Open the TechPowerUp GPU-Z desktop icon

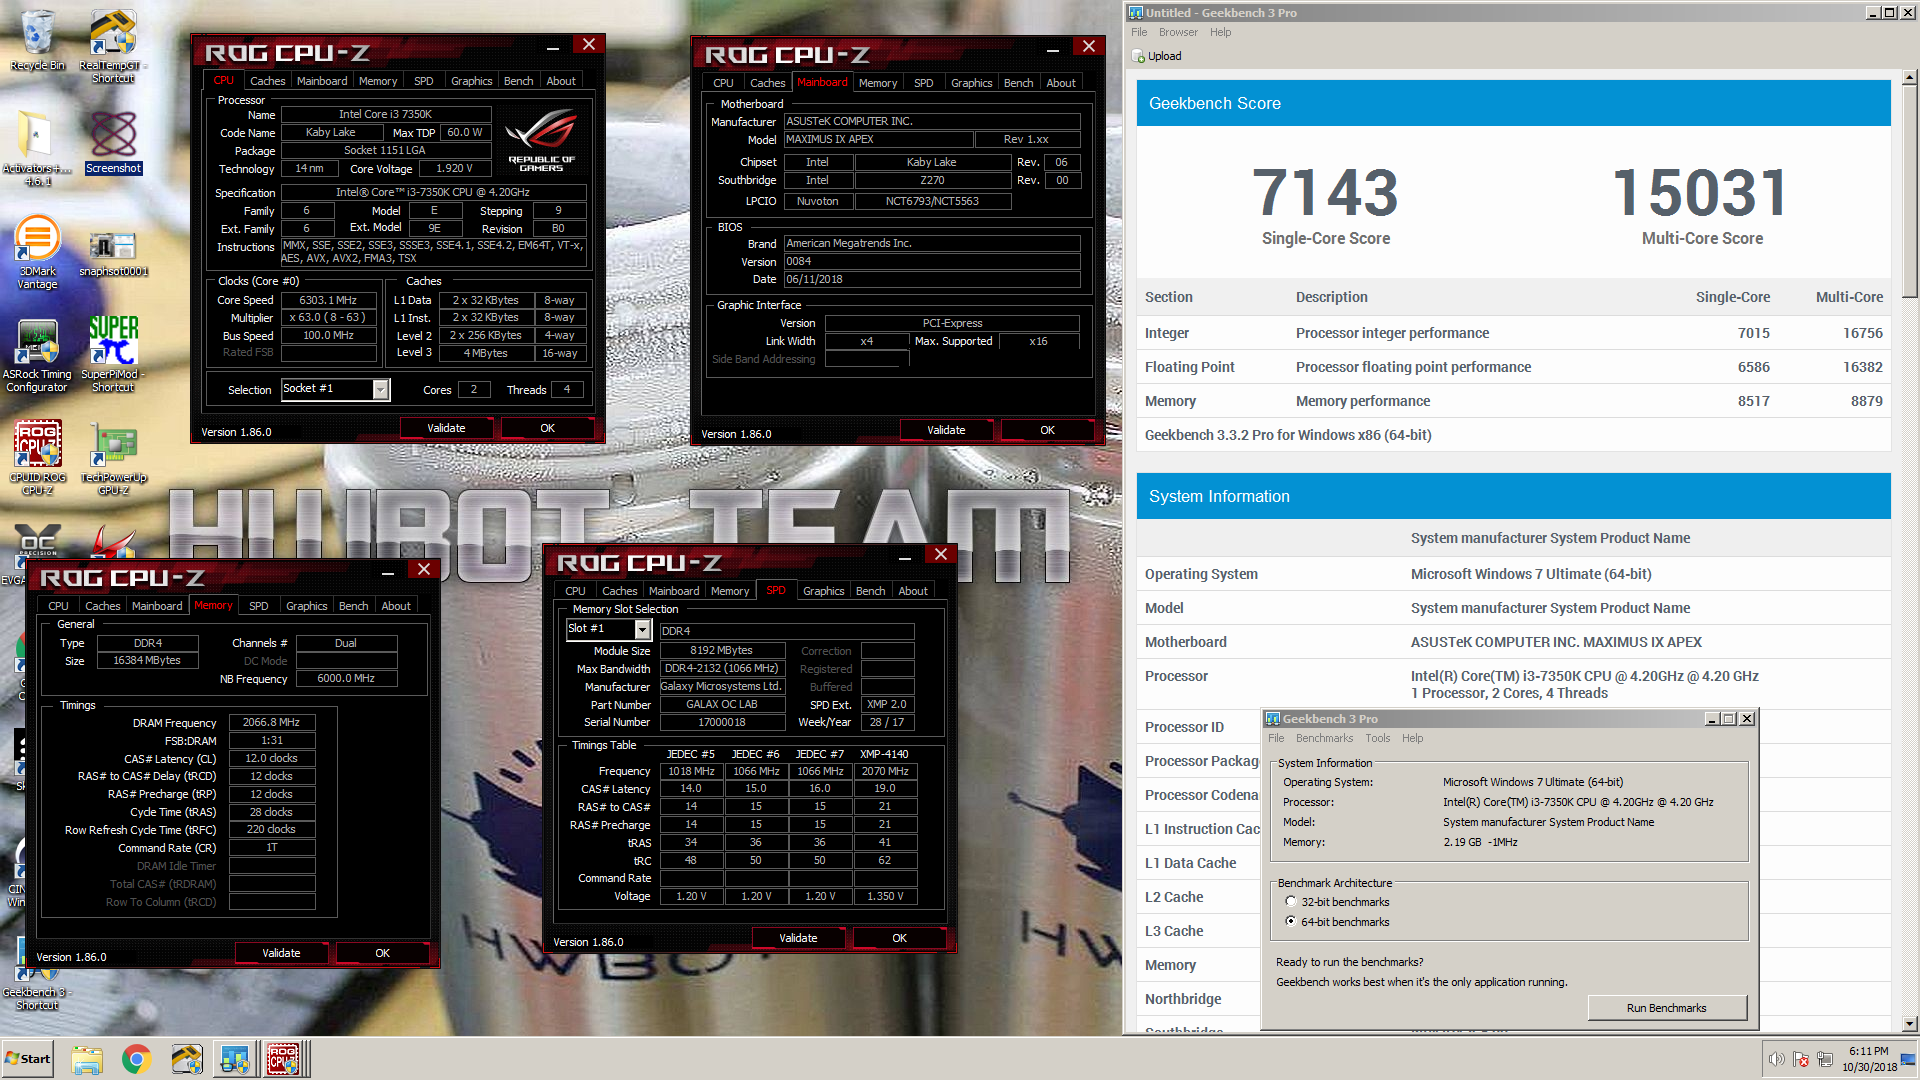113,458
